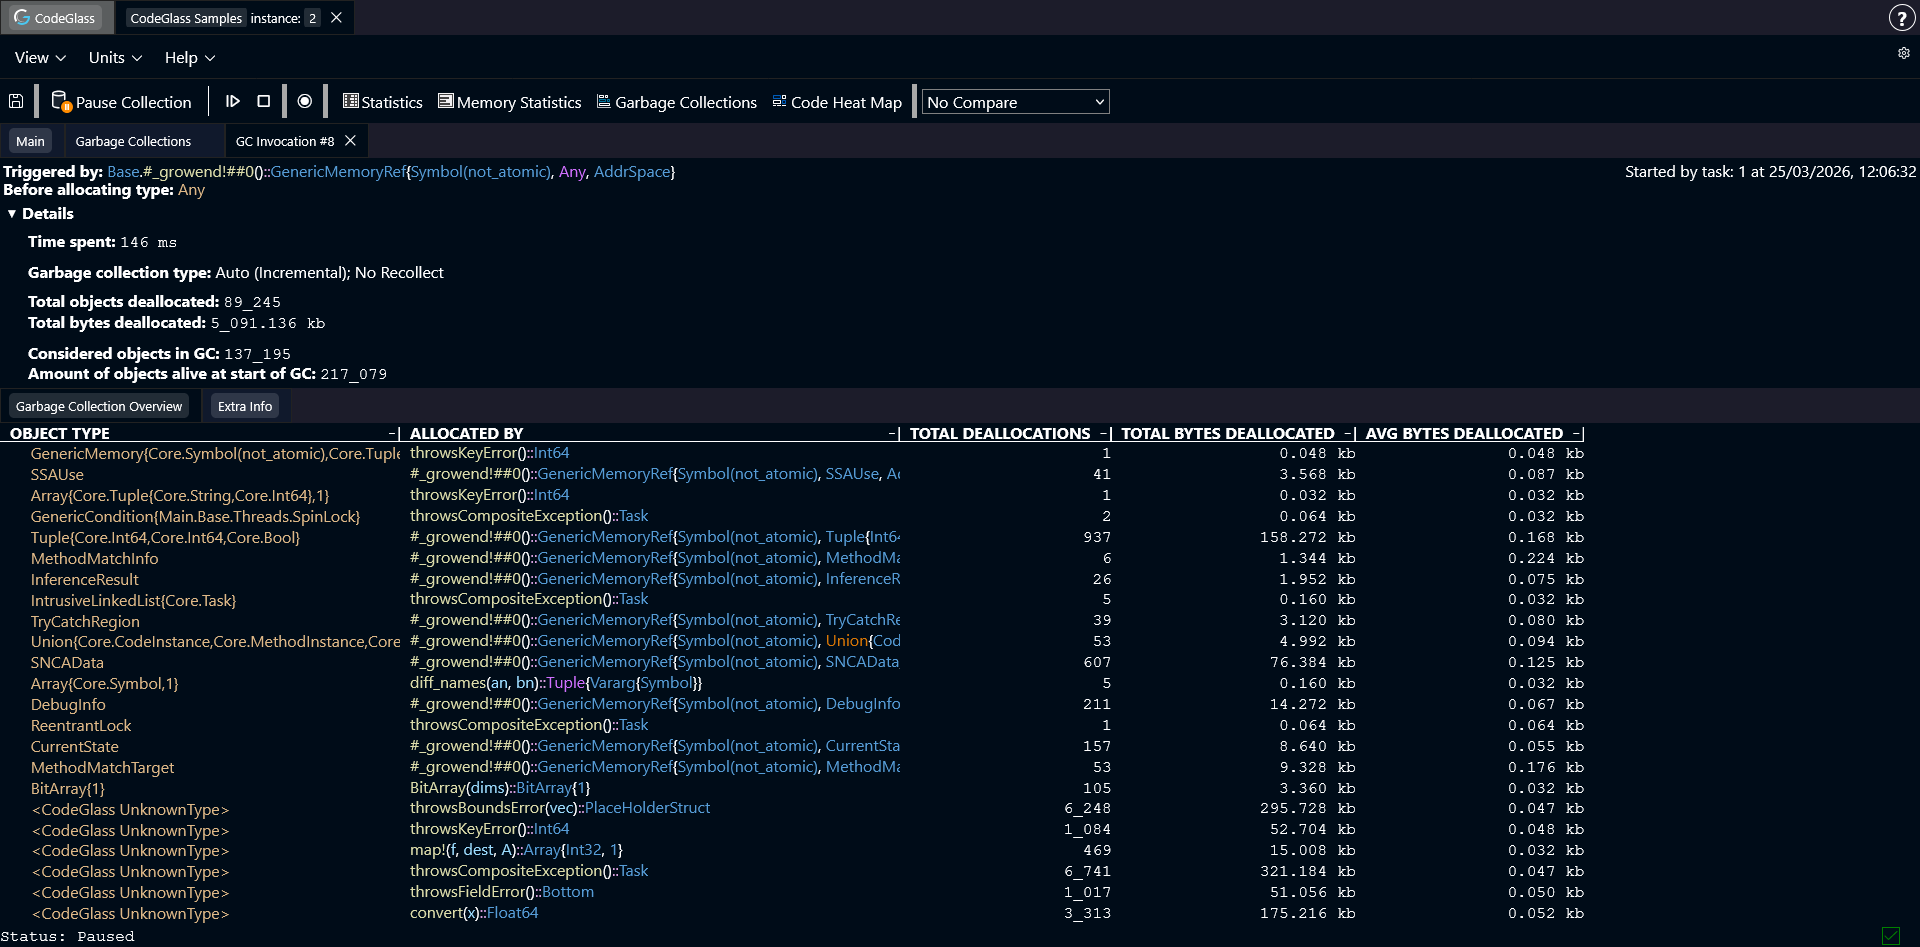Open the Code Heat Map

tap(837, 102)
